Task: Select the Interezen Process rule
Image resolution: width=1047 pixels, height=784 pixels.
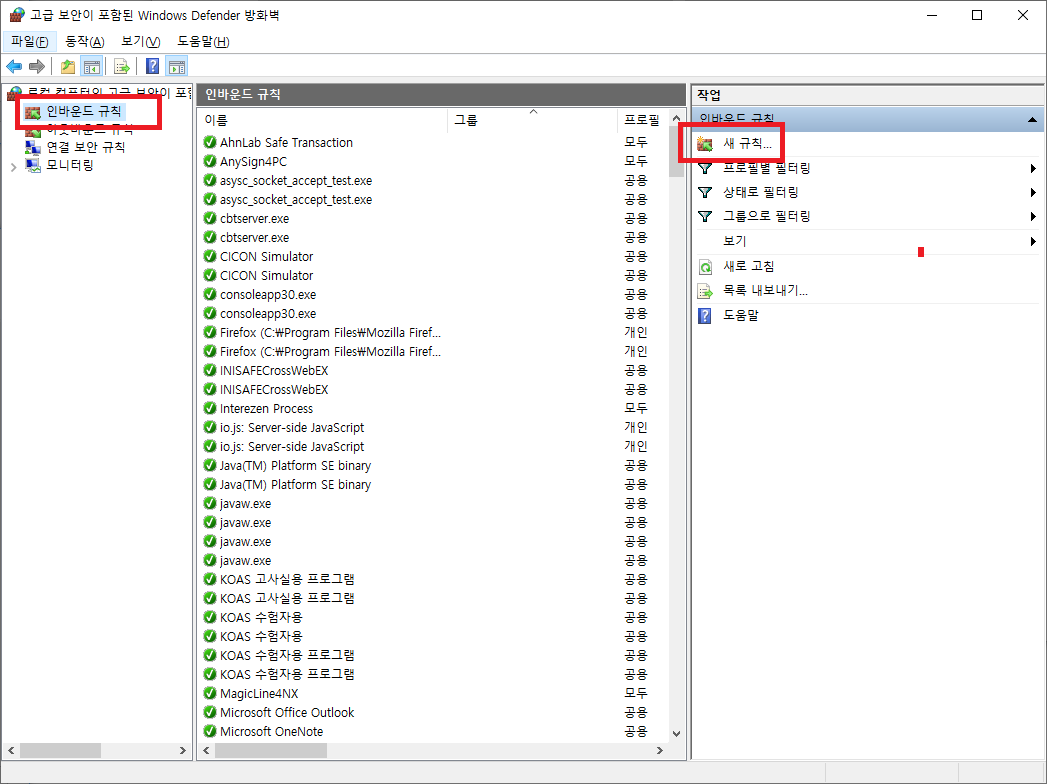Action: click(266, 408)
